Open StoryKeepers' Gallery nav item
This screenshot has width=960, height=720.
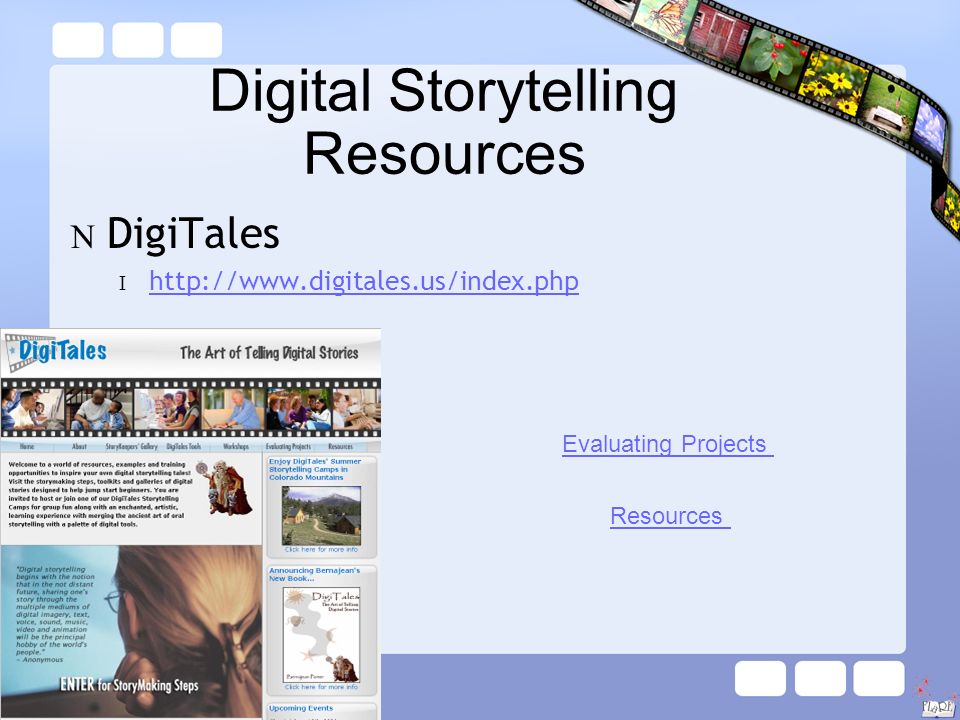[132, 446]
